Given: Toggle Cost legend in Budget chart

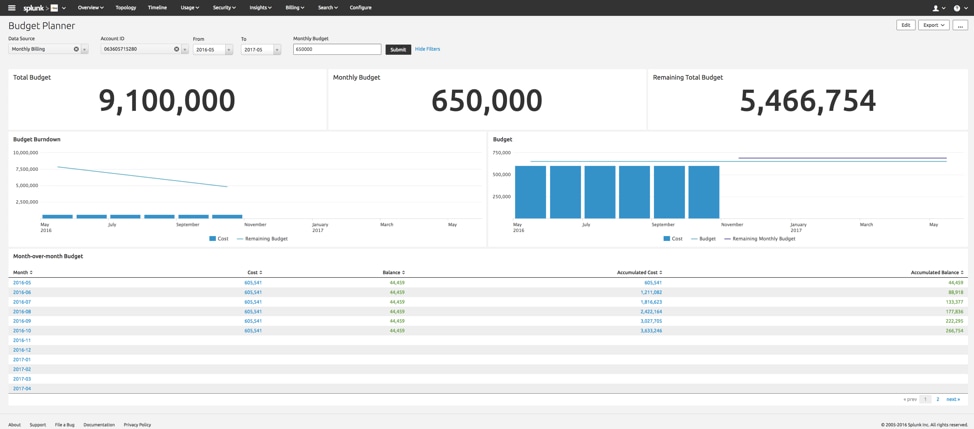Looking at the screenshot, I should [674, 238].
